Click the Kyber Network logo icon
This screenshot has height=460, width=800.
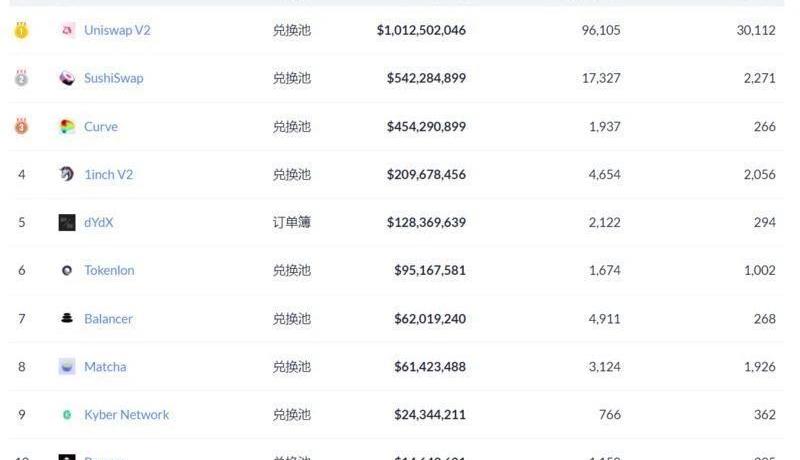coord(67,415)
